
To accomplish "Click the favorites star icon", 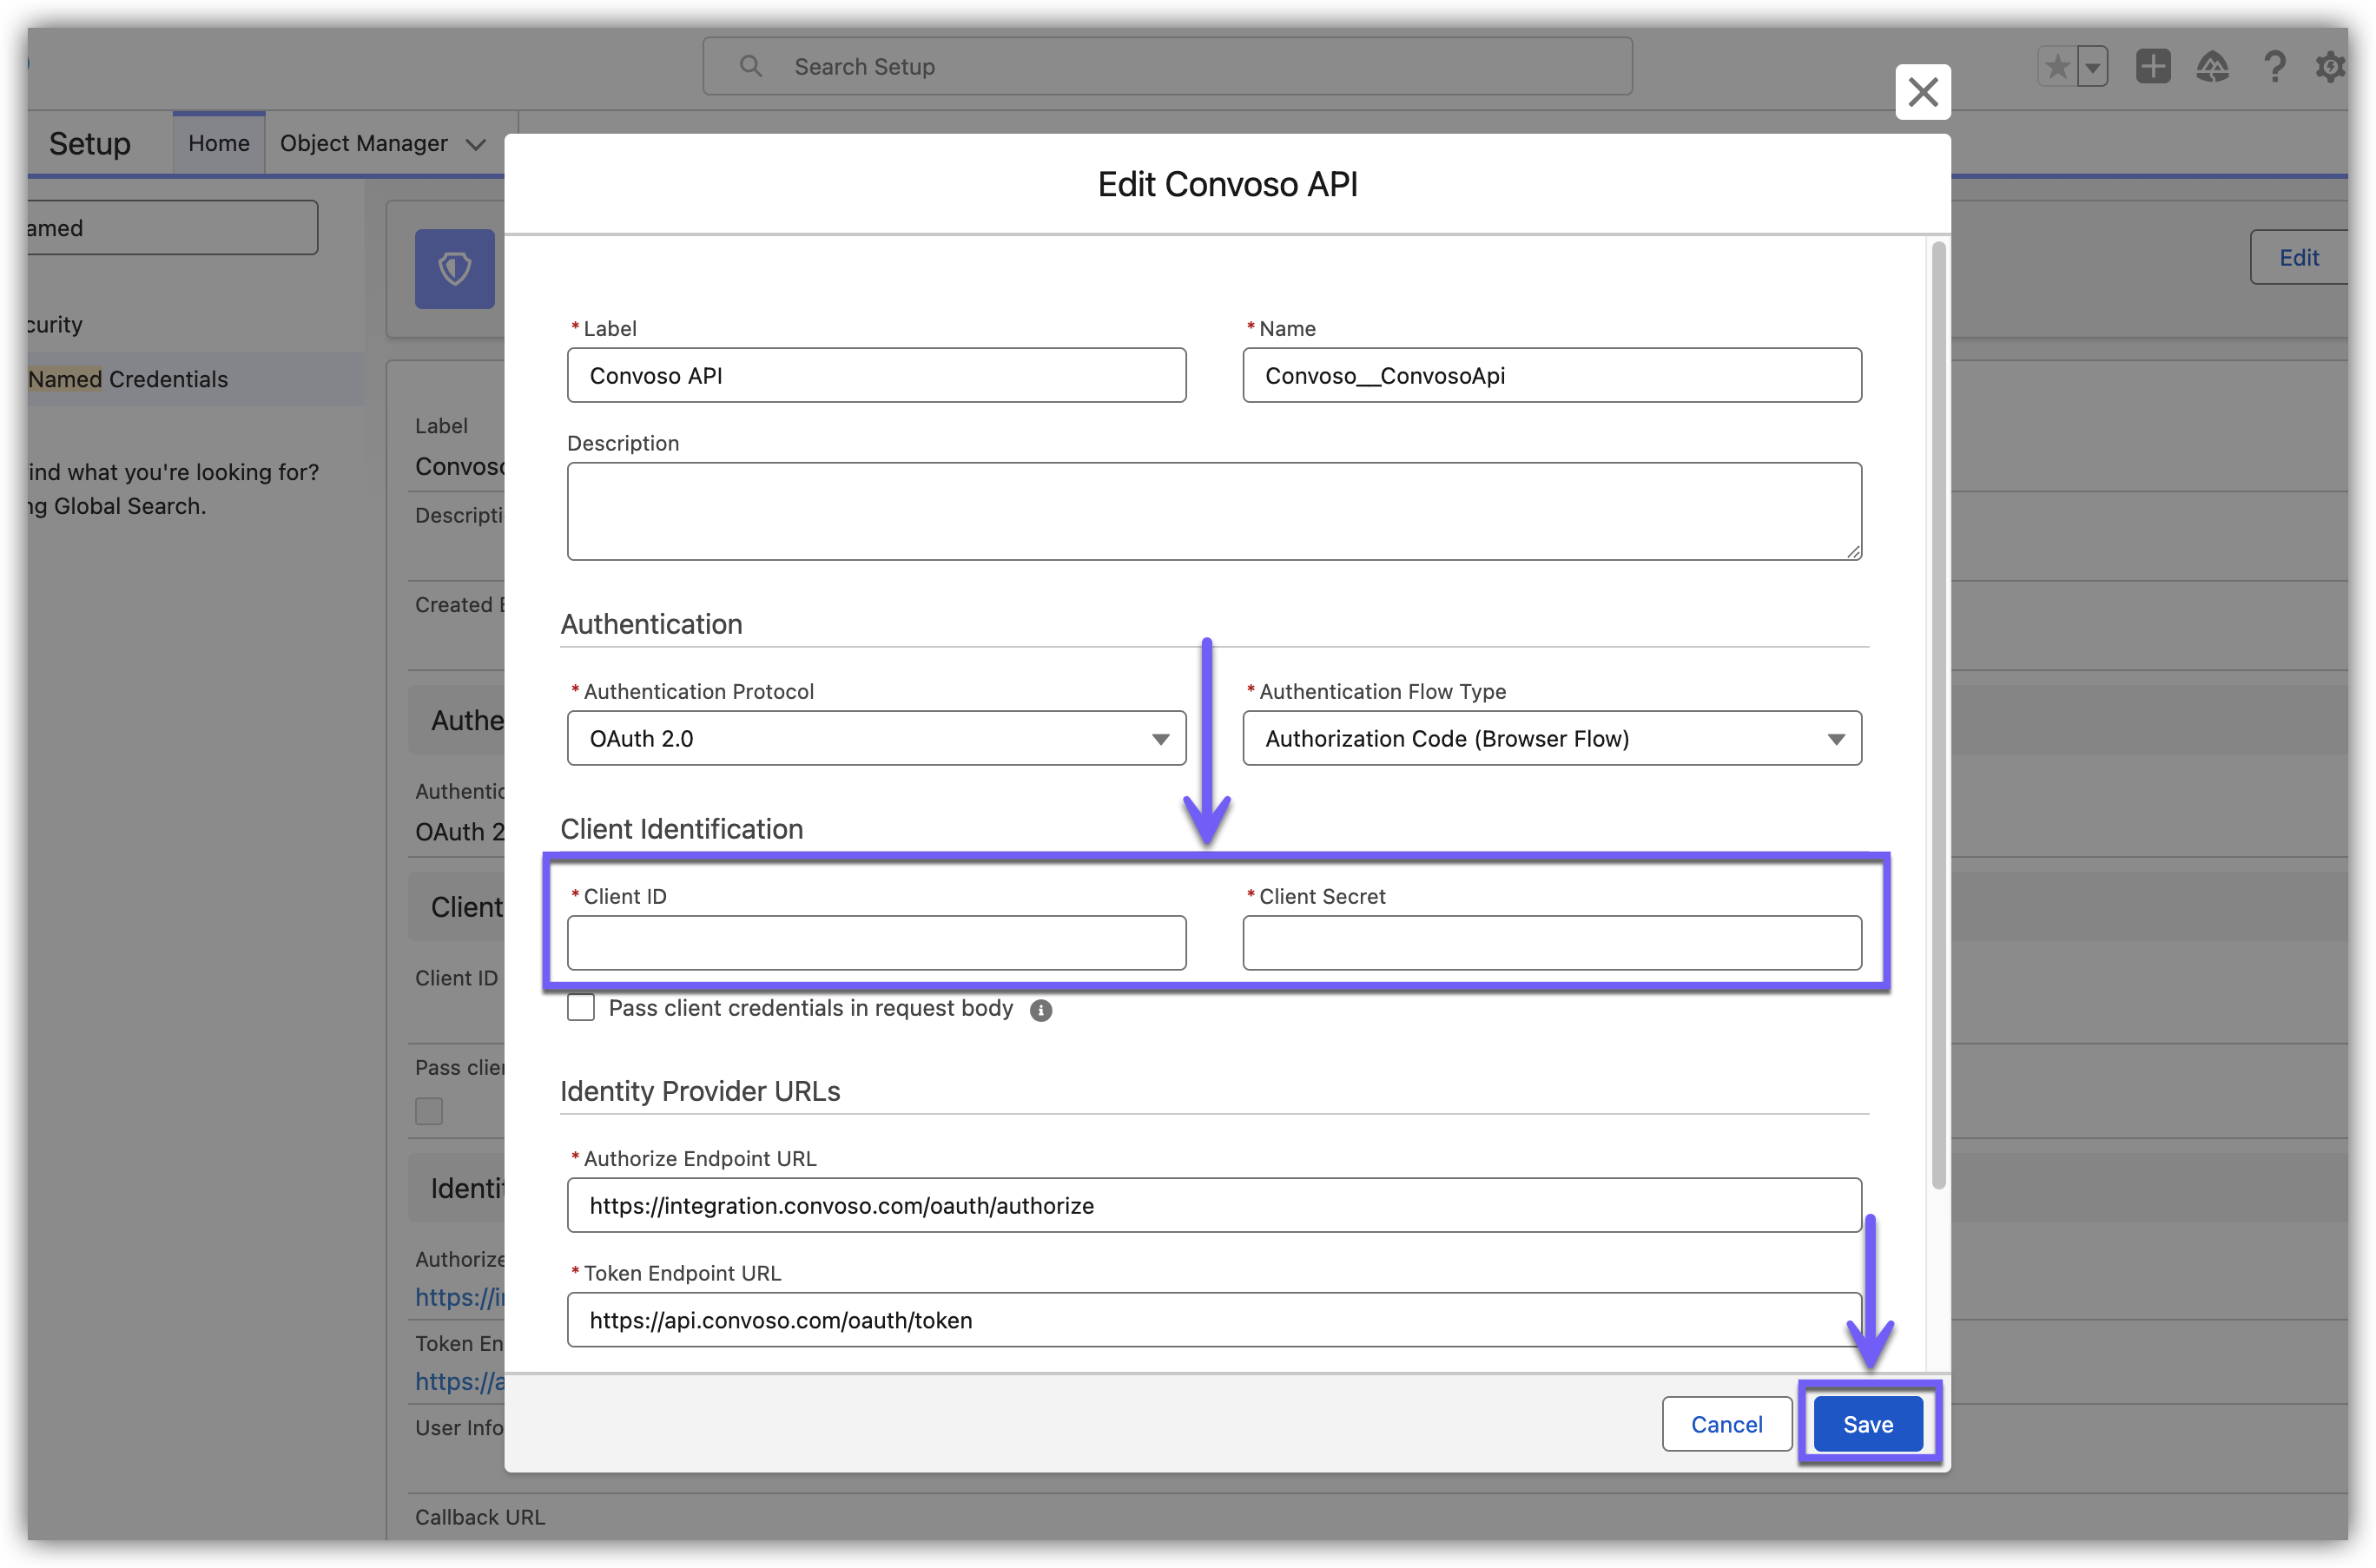I will (x=2057, y=67).
